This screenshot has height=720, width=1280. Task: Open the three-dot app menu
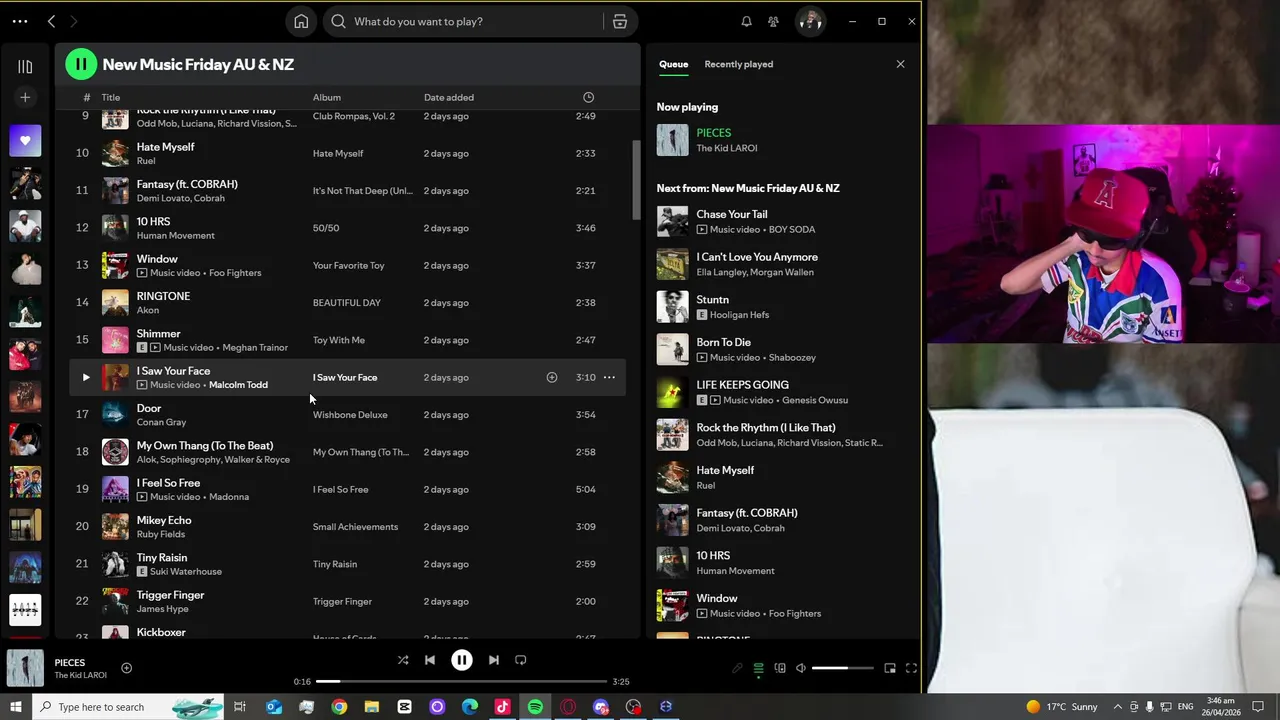pos(20,21)
